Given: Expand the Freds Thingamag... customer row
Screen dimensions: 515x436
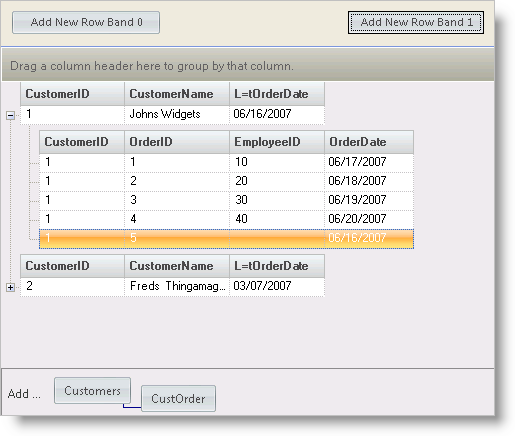Looking at the screenshot, I should click(10, 287).
